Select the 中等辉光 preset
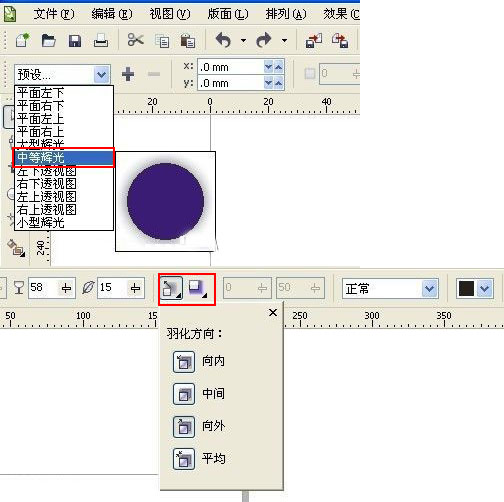504x502 pixels. [x=64, y=157]
